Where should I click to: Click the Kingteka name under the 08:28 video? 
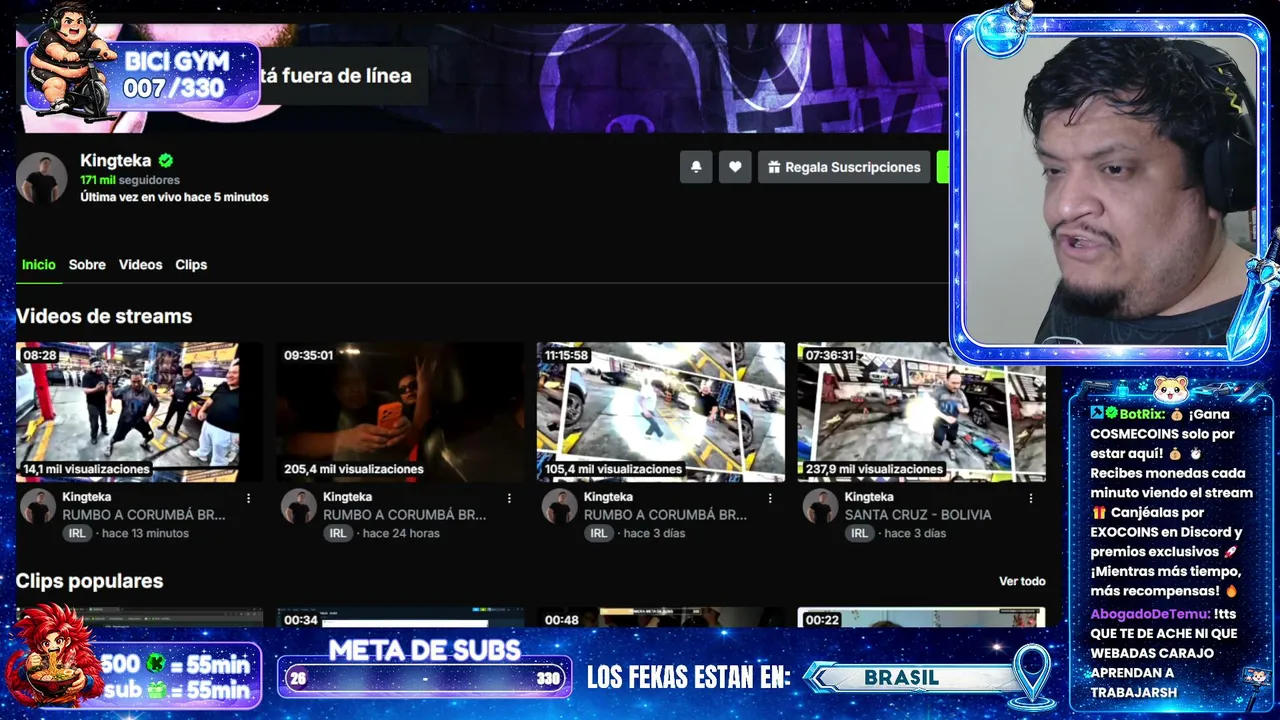87,497
